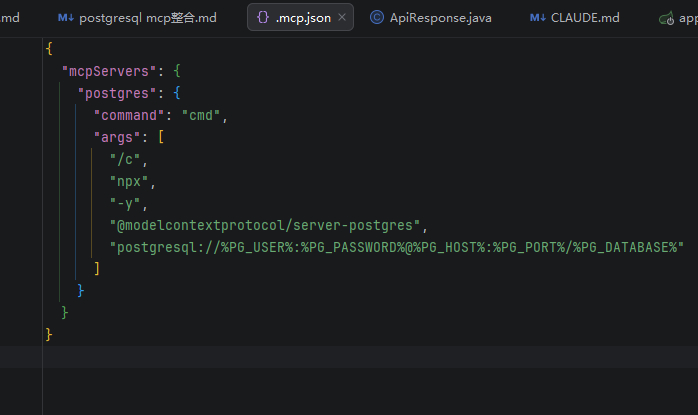
Task: Place cursor on the "mcpServers" key
Action: tap(101, 72)
